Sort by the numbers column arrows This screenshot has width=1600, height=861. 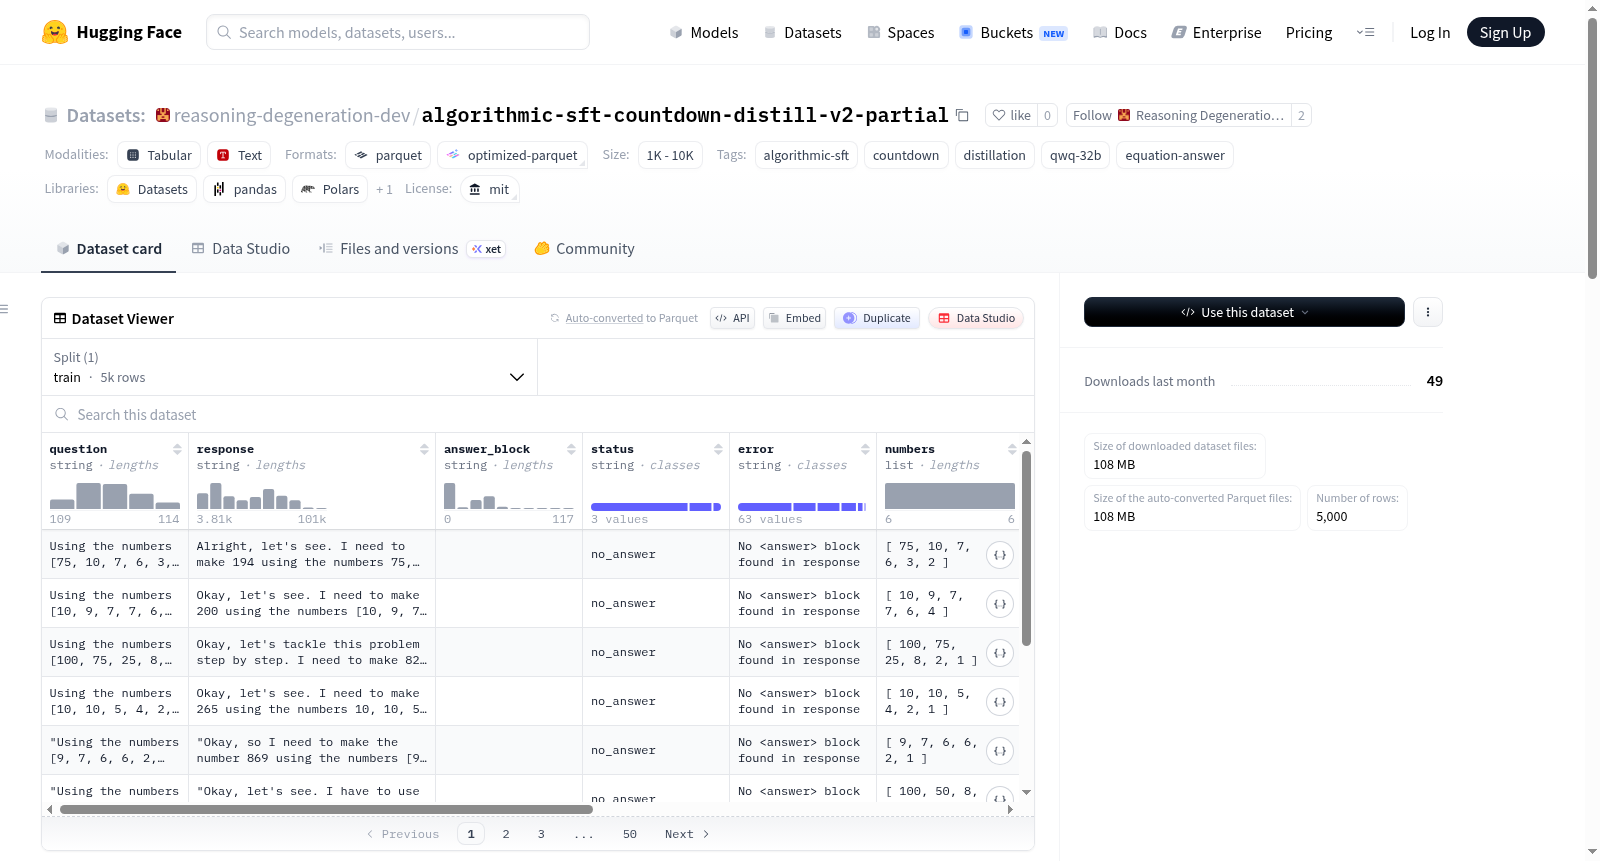(1012, 449)
